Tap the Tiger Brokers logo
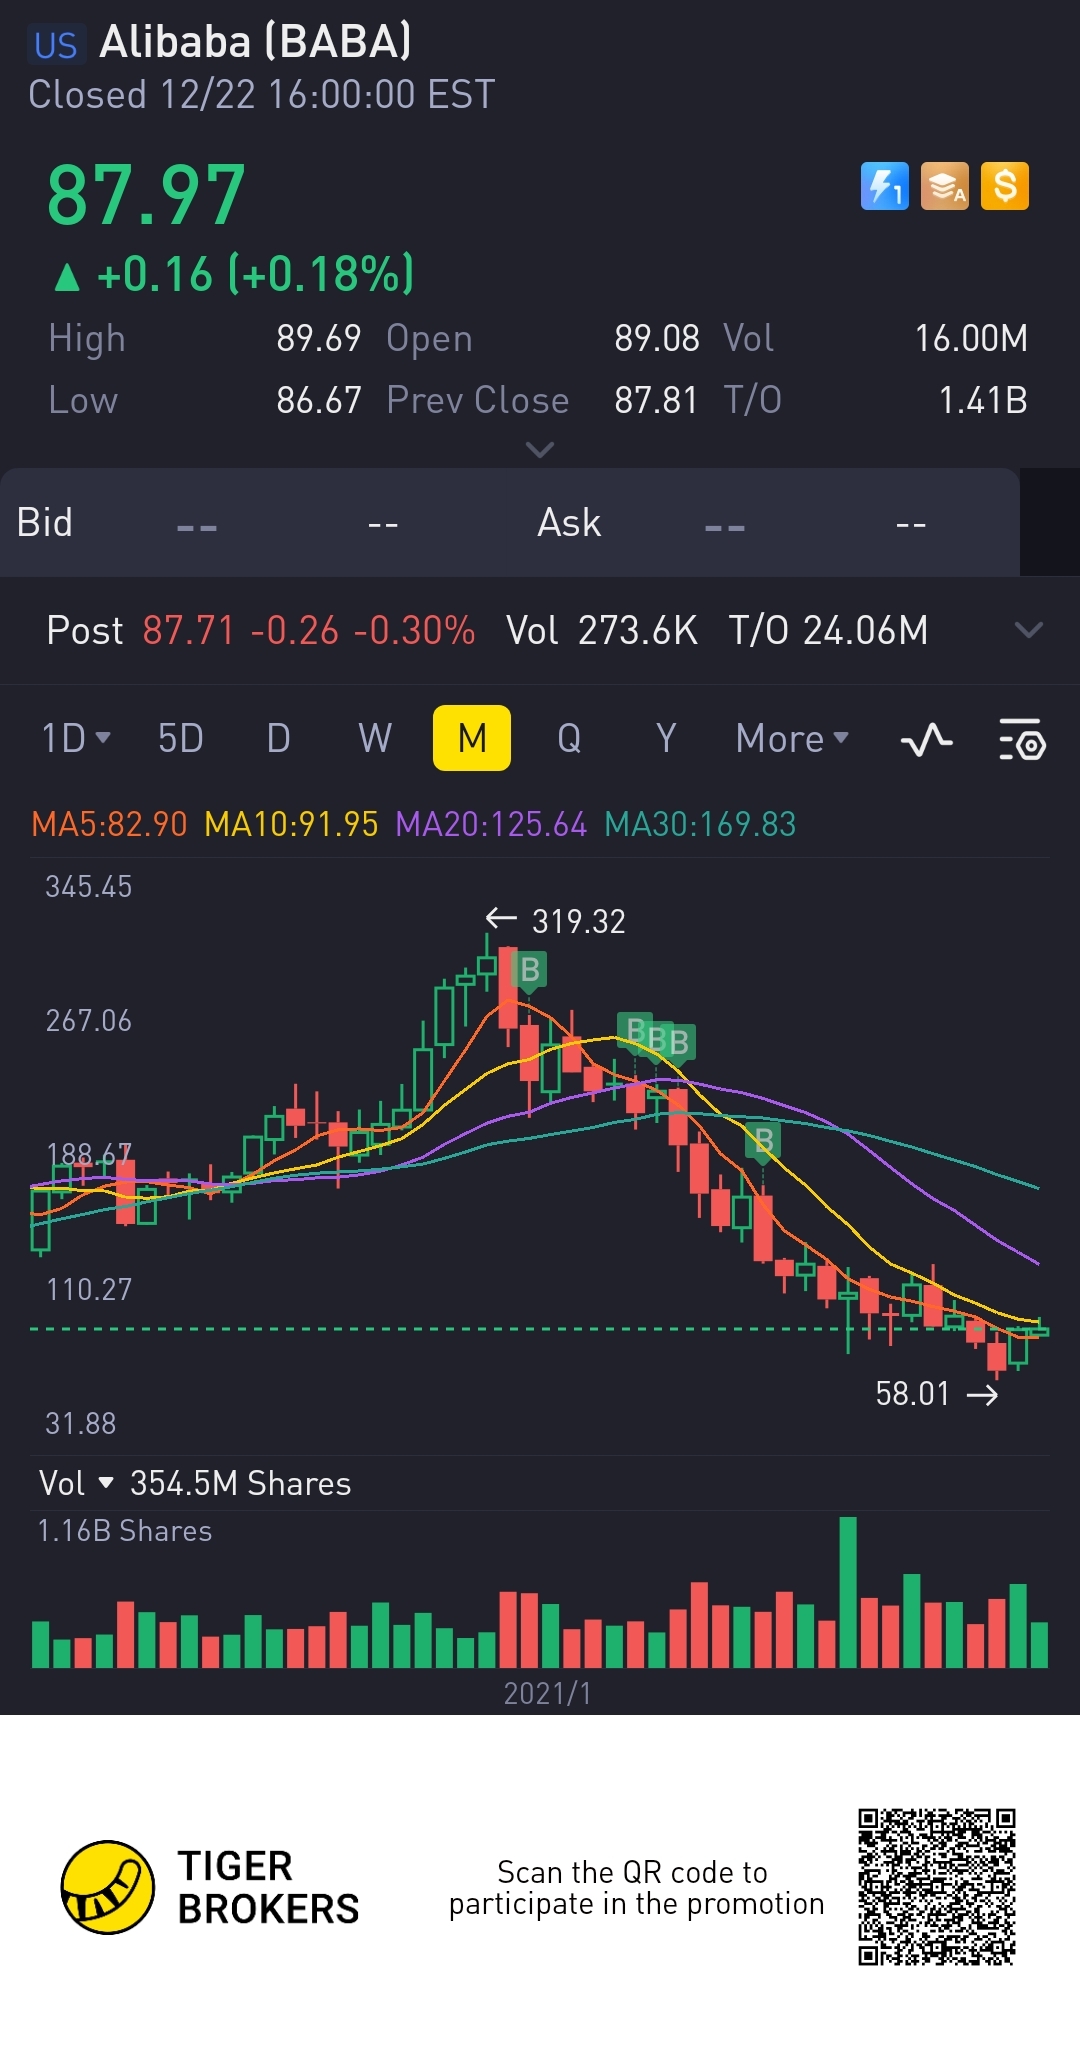Viewport: 1080px width, 2060px height. [209, 1887]
